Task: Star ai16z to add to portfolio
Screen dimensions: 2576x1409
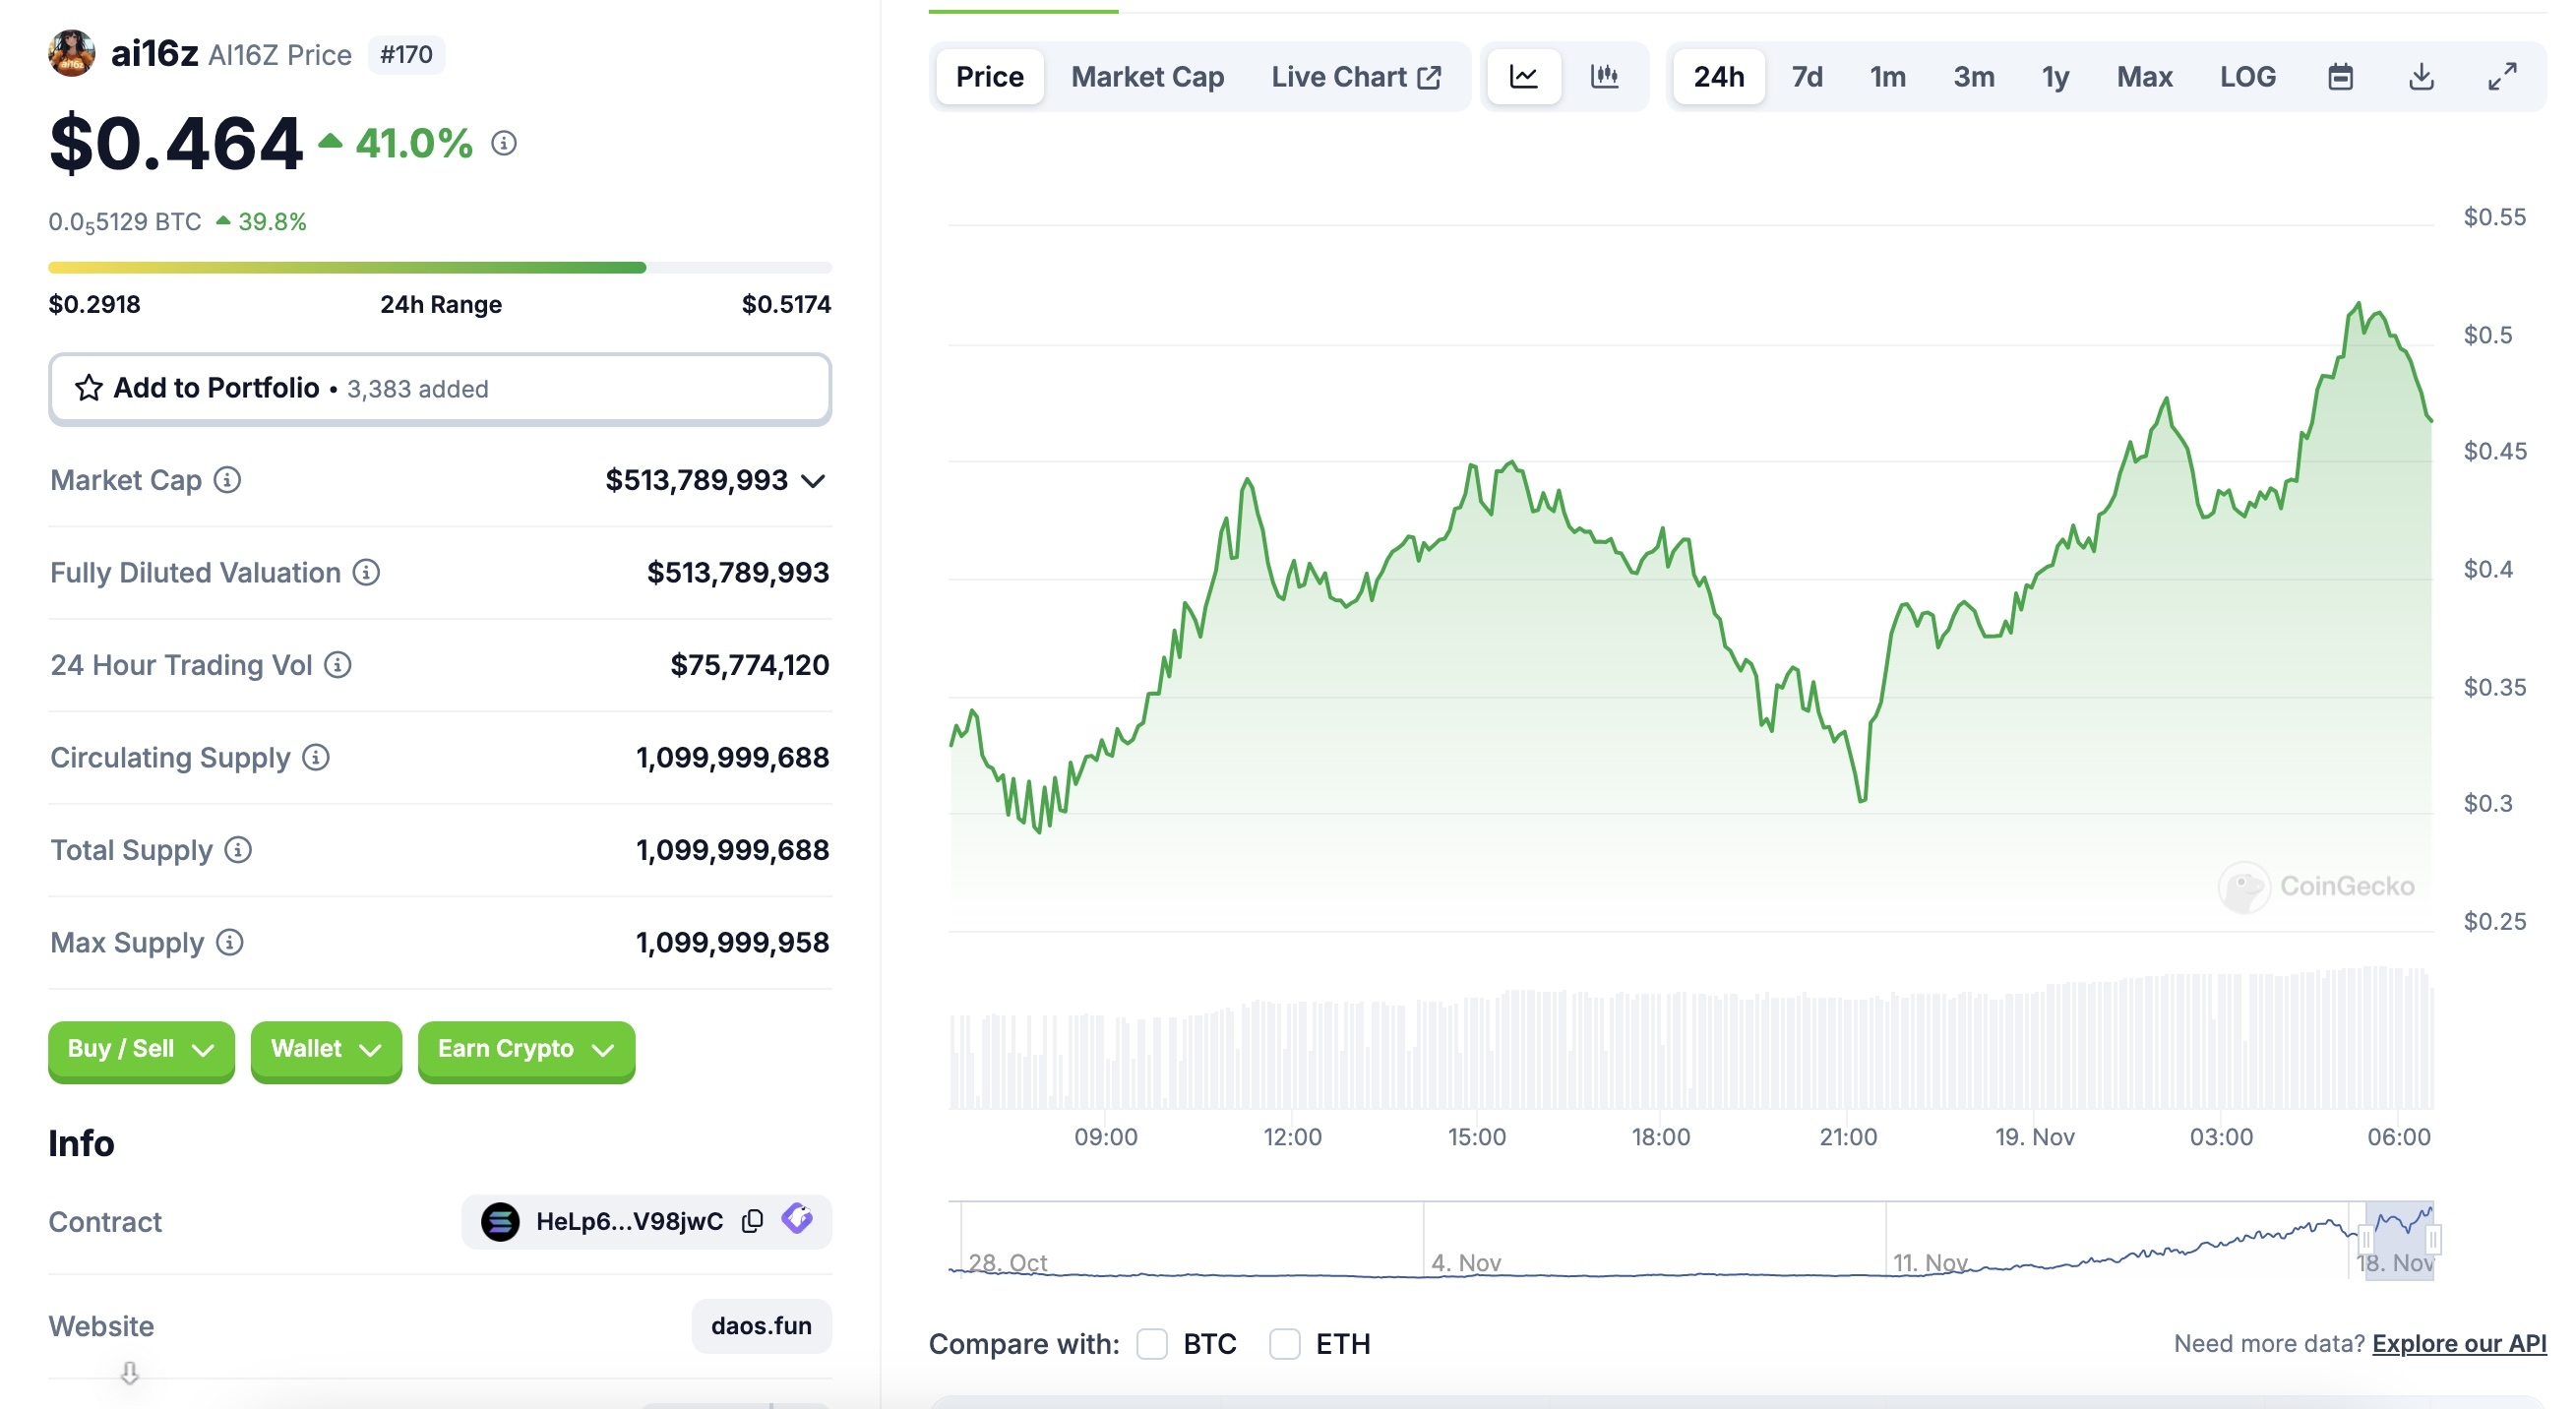Action: (x=89, y=388)
